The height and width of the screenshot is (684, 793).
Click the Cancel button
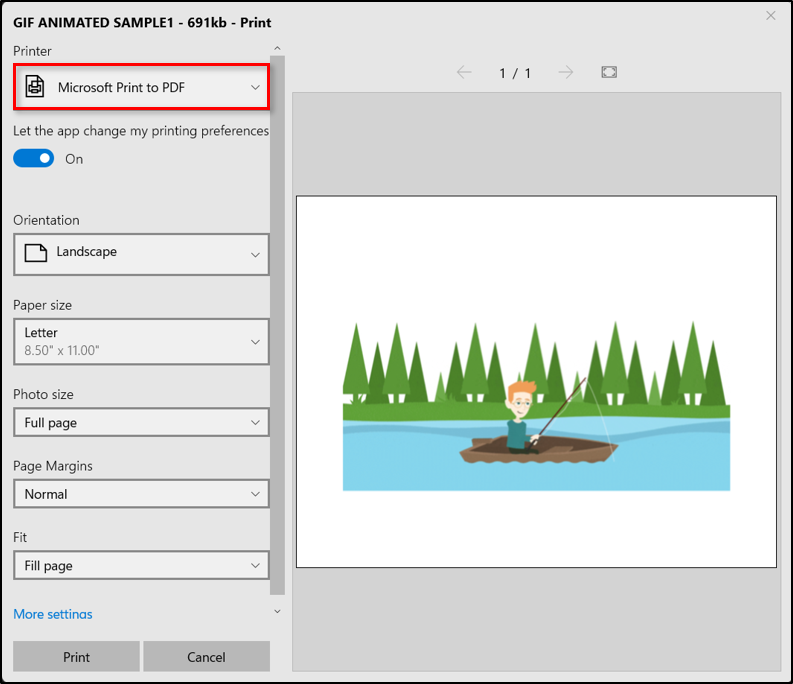(x=206, y=657)
